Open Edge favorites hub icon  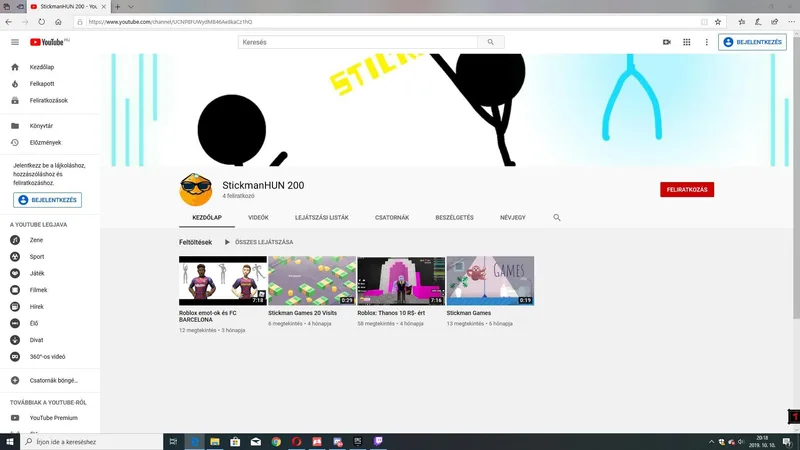point(741,22)
